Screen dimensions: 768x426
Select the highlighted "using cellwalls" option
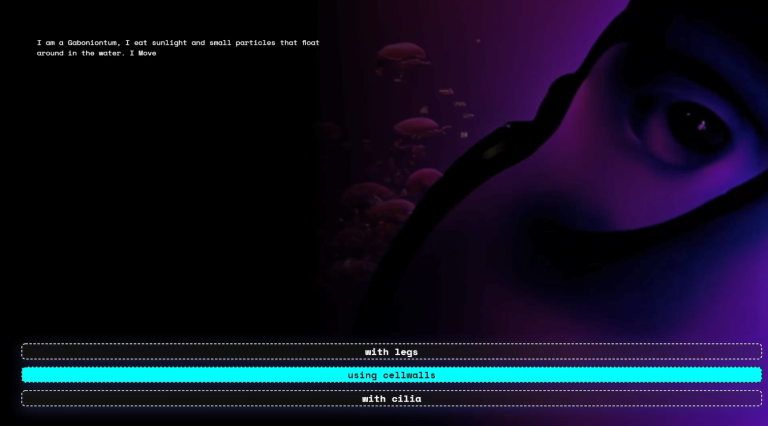pos(391,375)
